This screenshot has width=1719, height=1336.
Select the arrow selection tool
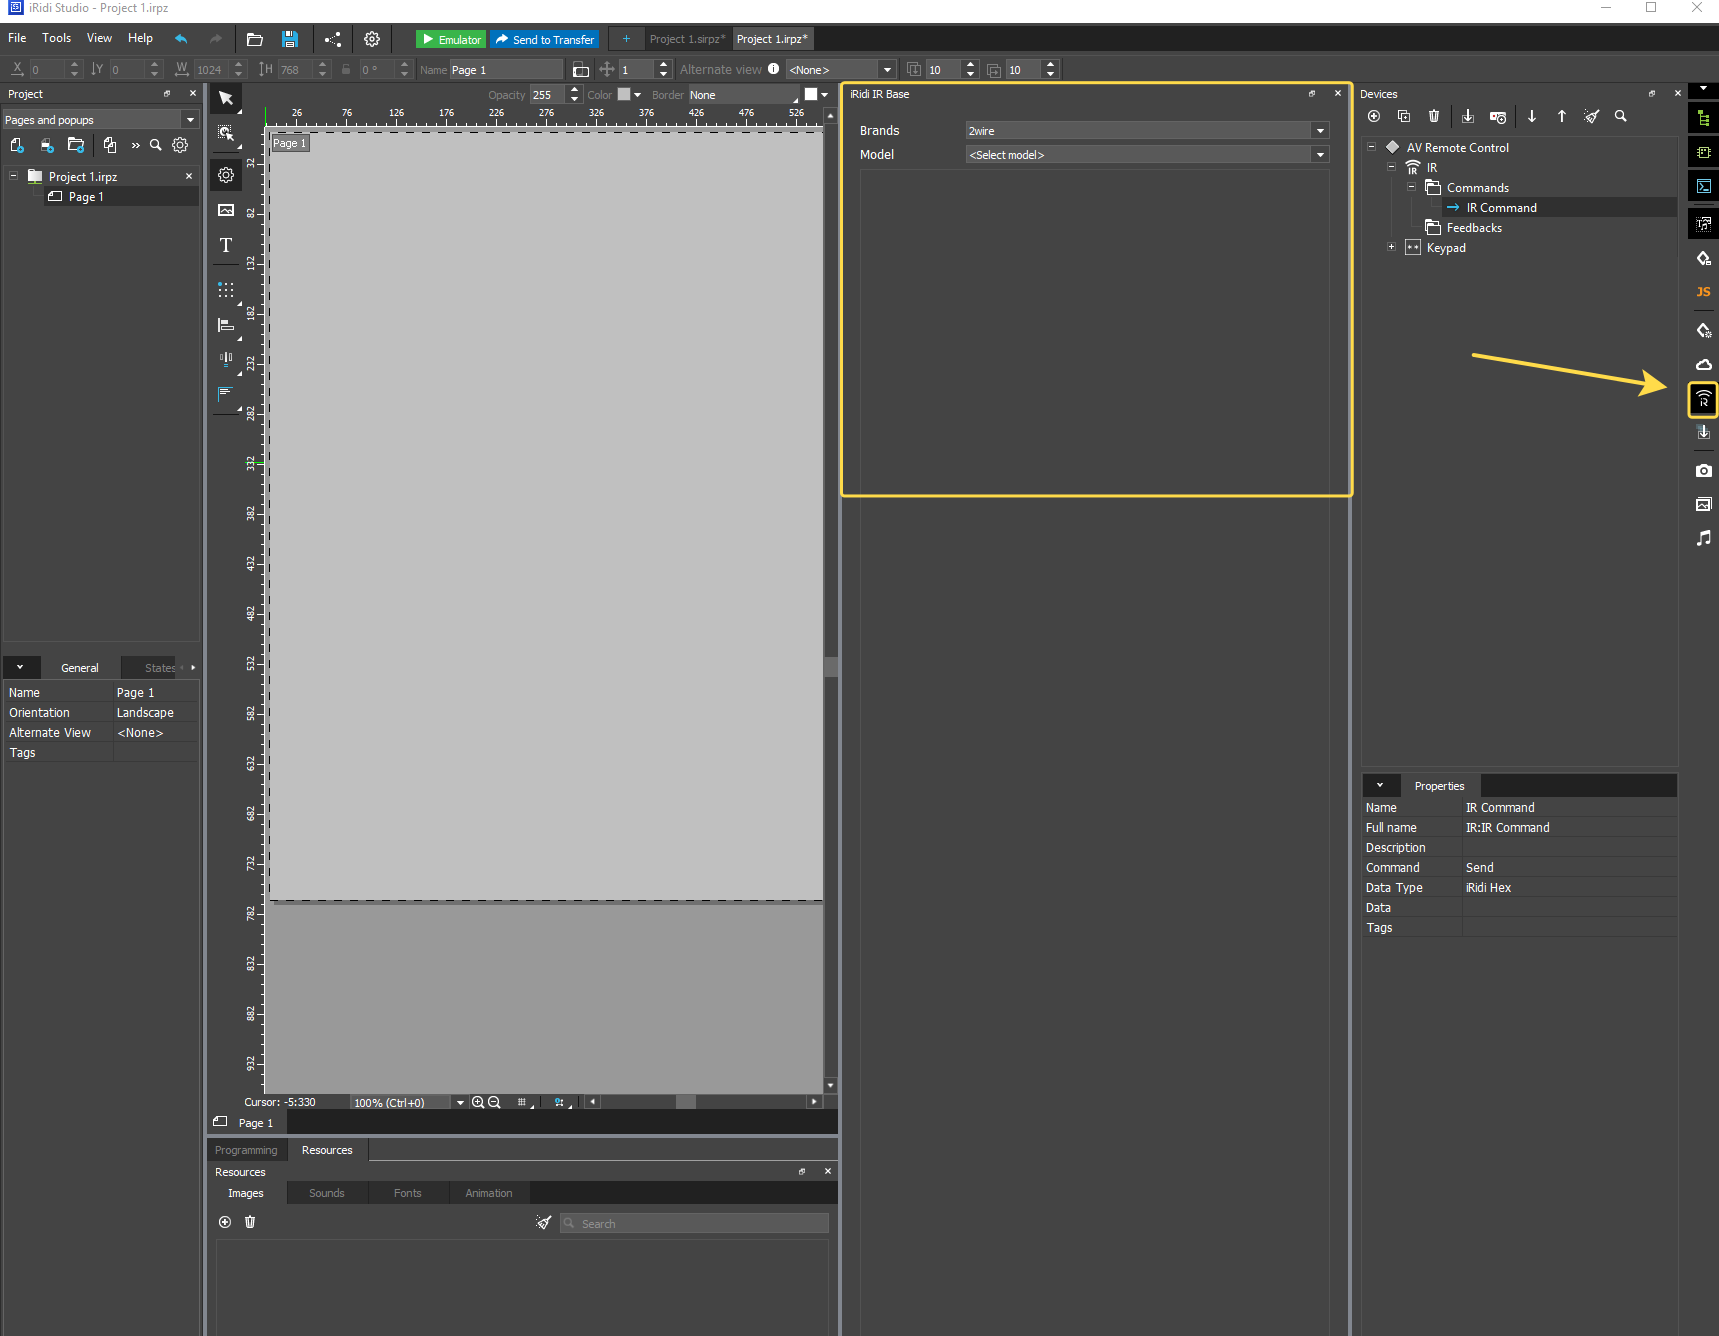coord(226,98)
